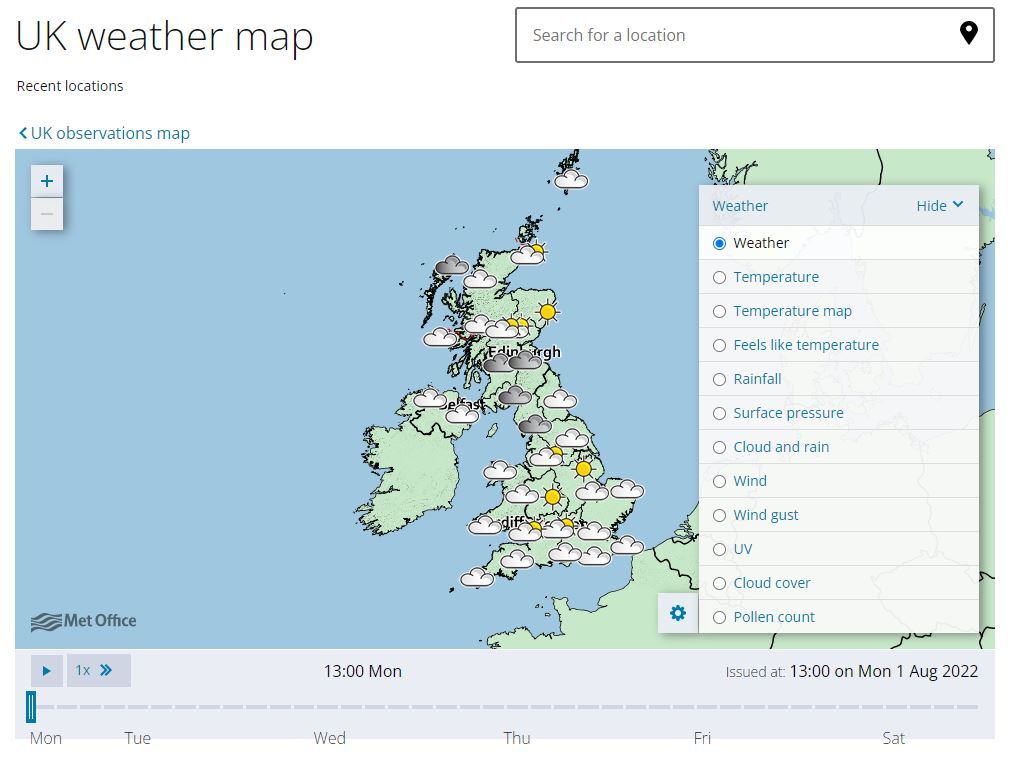
Task: Select the Cloud cover layer option
Action: pos(719,583)
